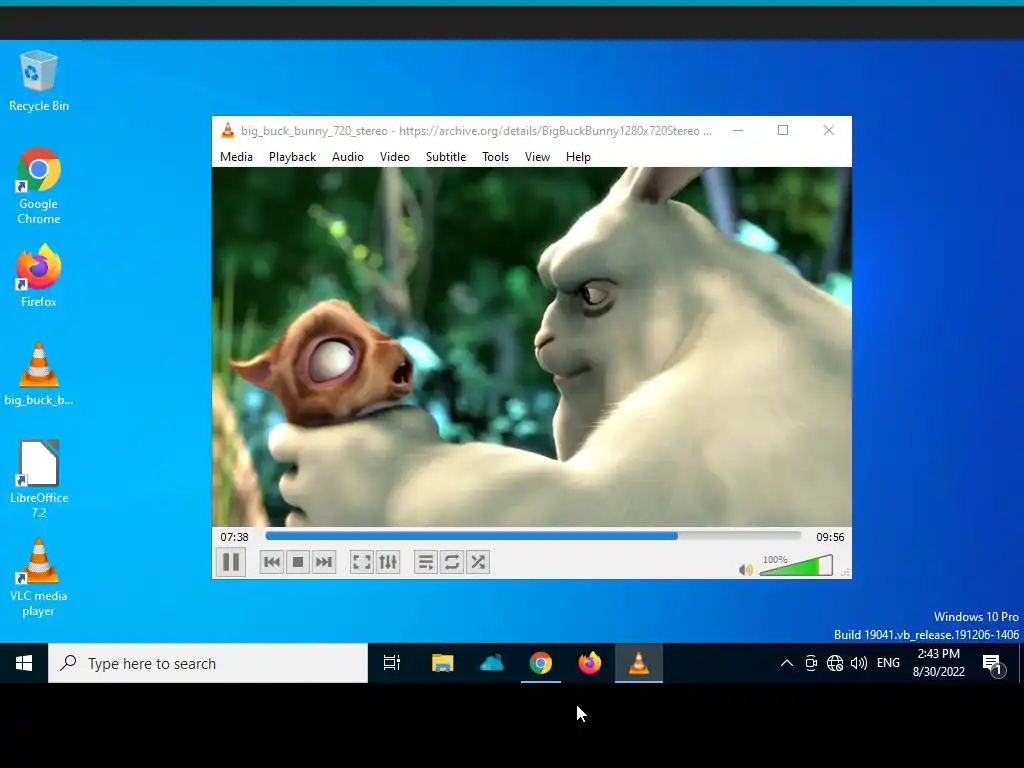The width and height of the screenshot is (1024, 768).
Task: Click the VLC cone icon in title bar
Action: point(227,131)
